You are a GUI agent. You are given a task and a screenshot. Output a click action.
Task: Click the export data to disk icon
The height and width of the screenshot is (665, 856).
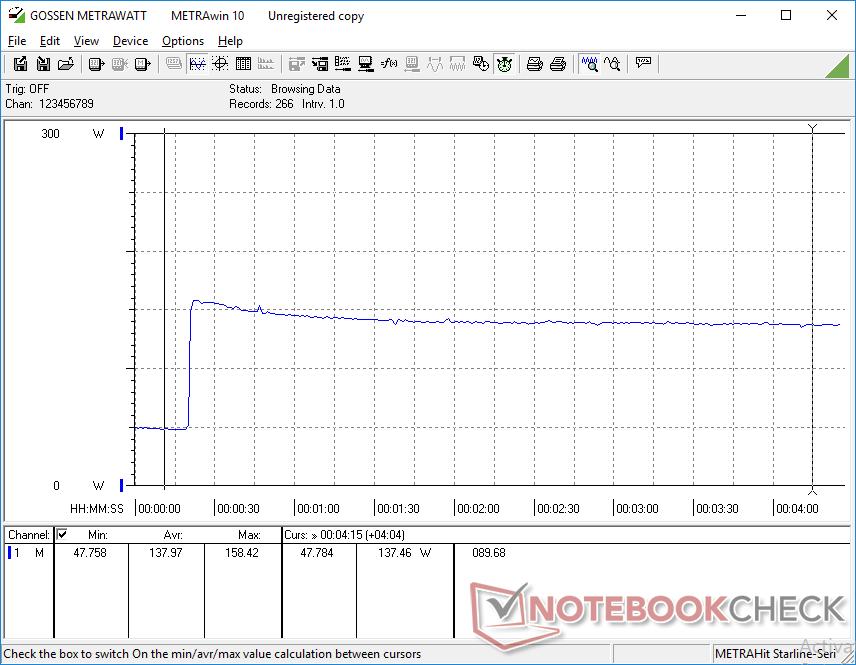(x=20, y=64)
